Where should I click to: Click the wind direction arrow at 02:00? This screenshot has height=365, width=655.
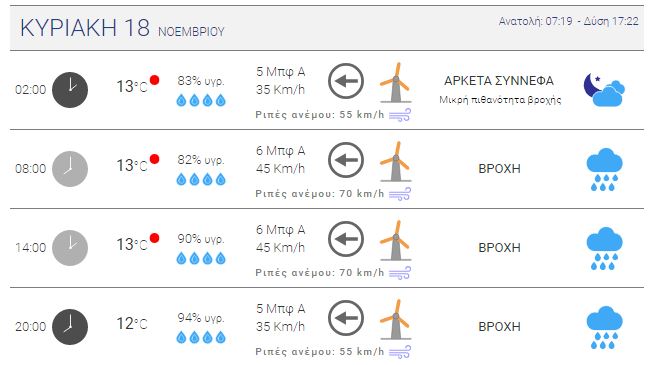345,81
